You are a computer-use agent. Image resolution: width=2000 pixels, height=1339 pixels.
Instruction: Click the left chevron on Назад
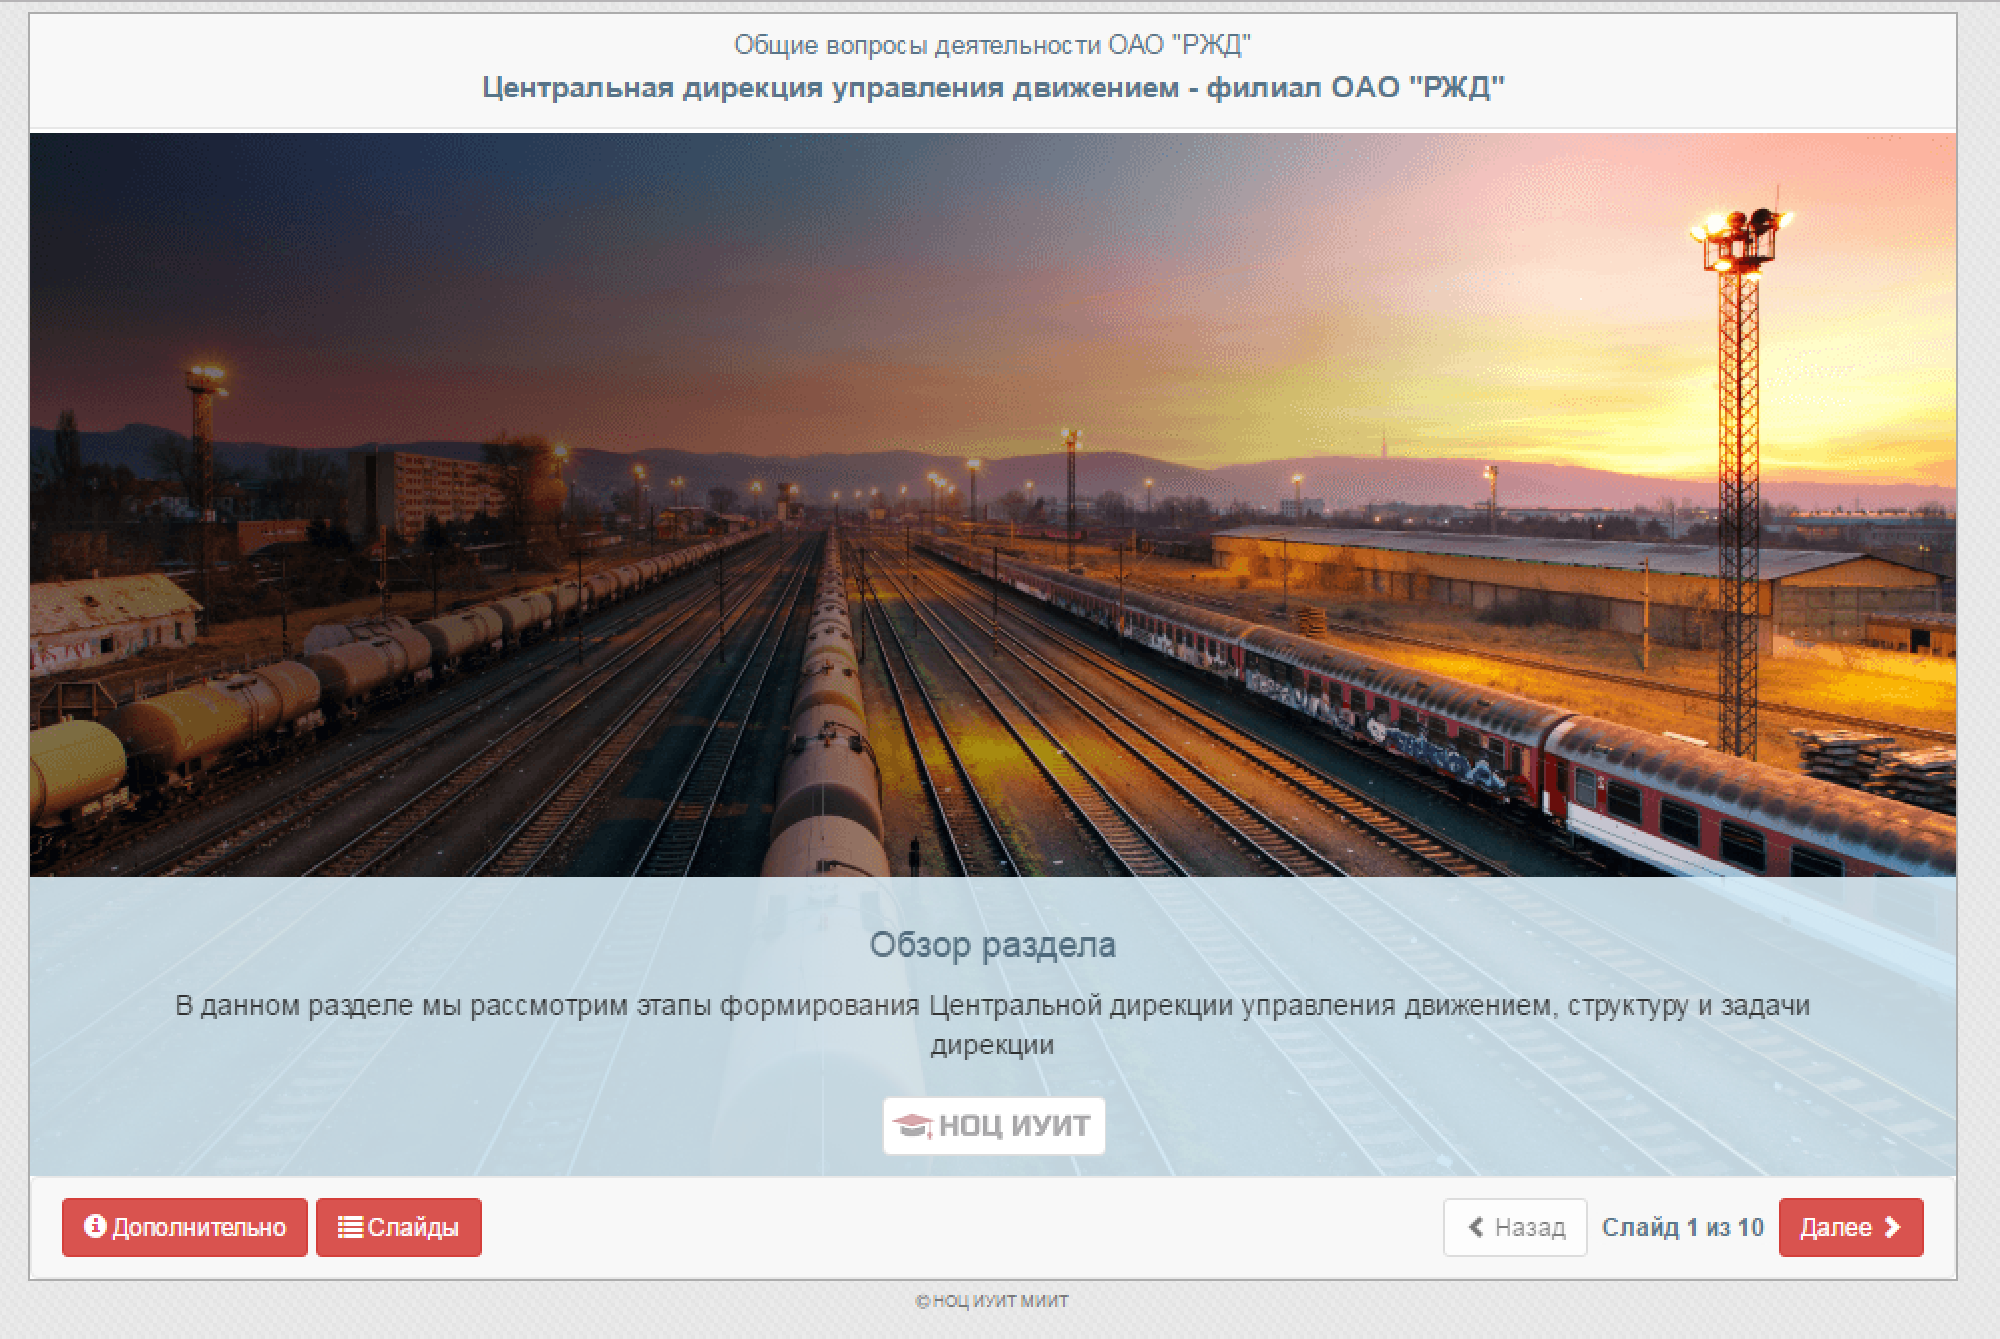point(1476,1227)
